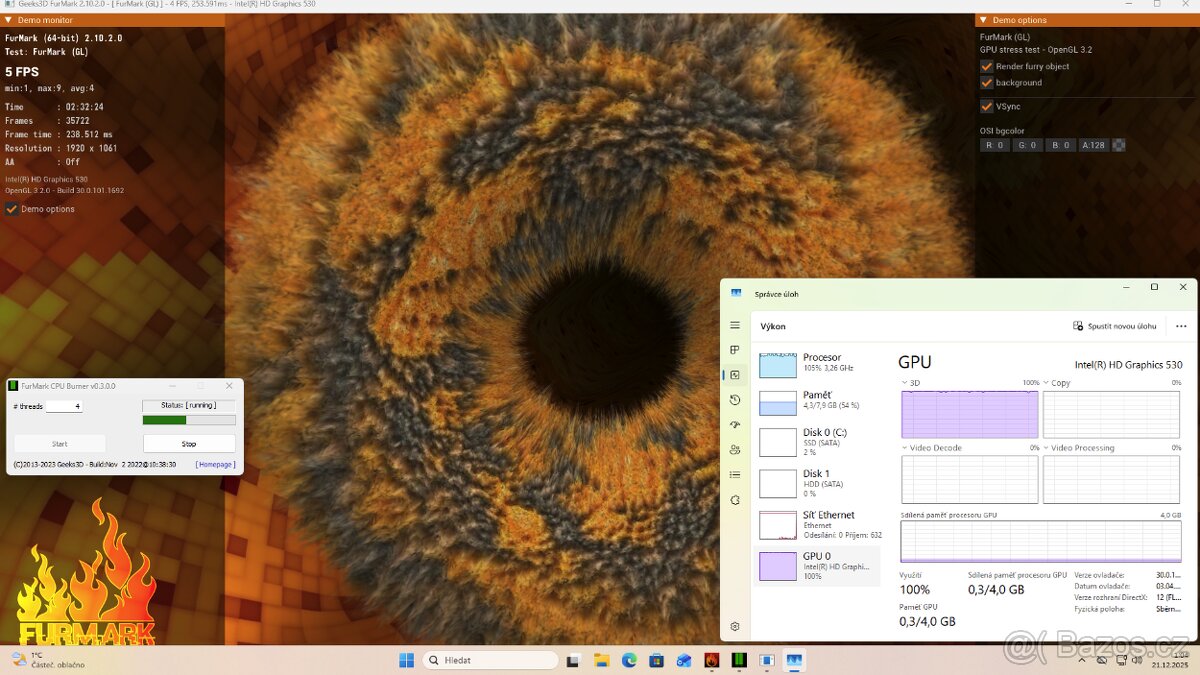1200x675 pixels.
Task: Collapse the Demo monitor panel header
Action: tap(9, 20)
